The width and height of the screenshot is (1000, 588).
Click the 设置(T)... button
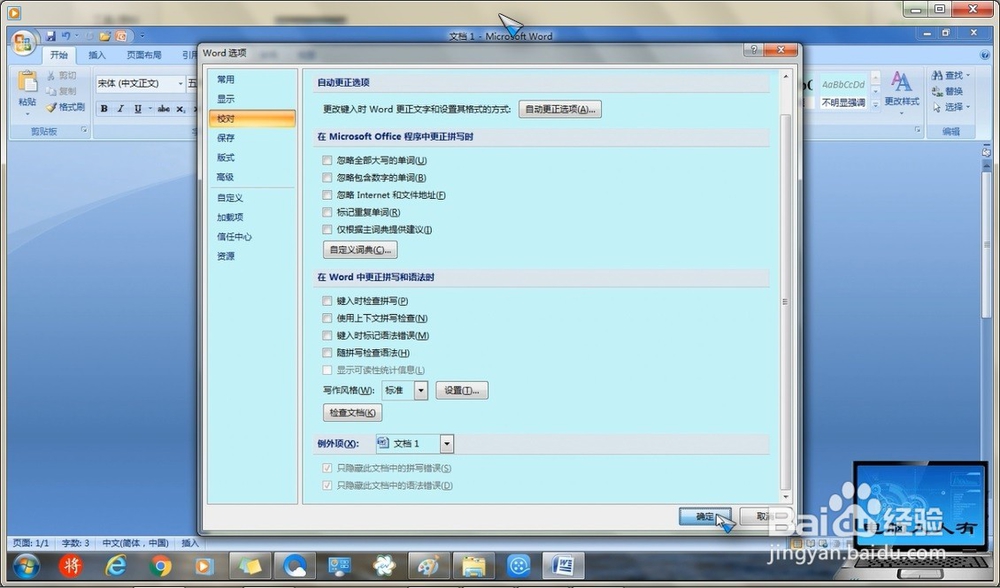pos(462,390)
